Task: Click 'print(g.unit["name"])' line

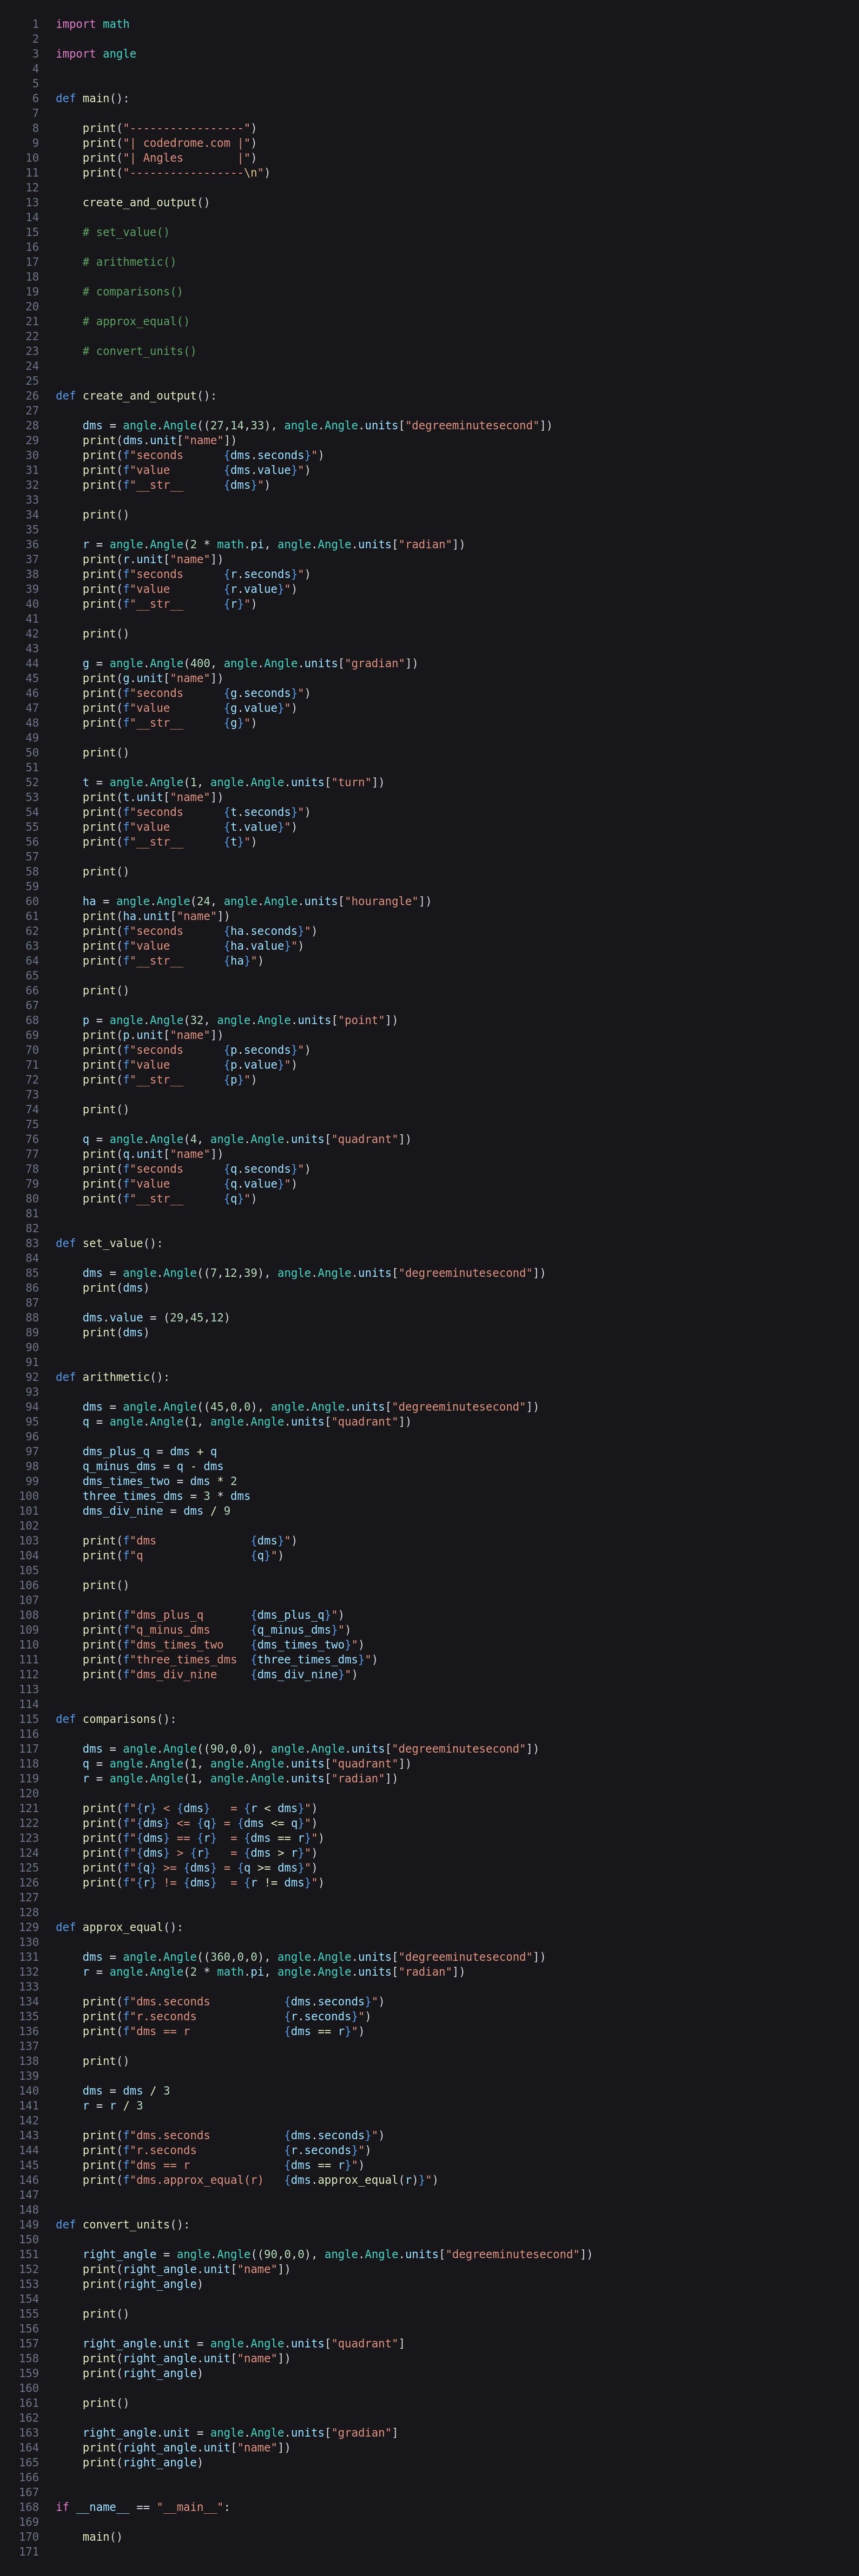Action: tap(153, 678)
